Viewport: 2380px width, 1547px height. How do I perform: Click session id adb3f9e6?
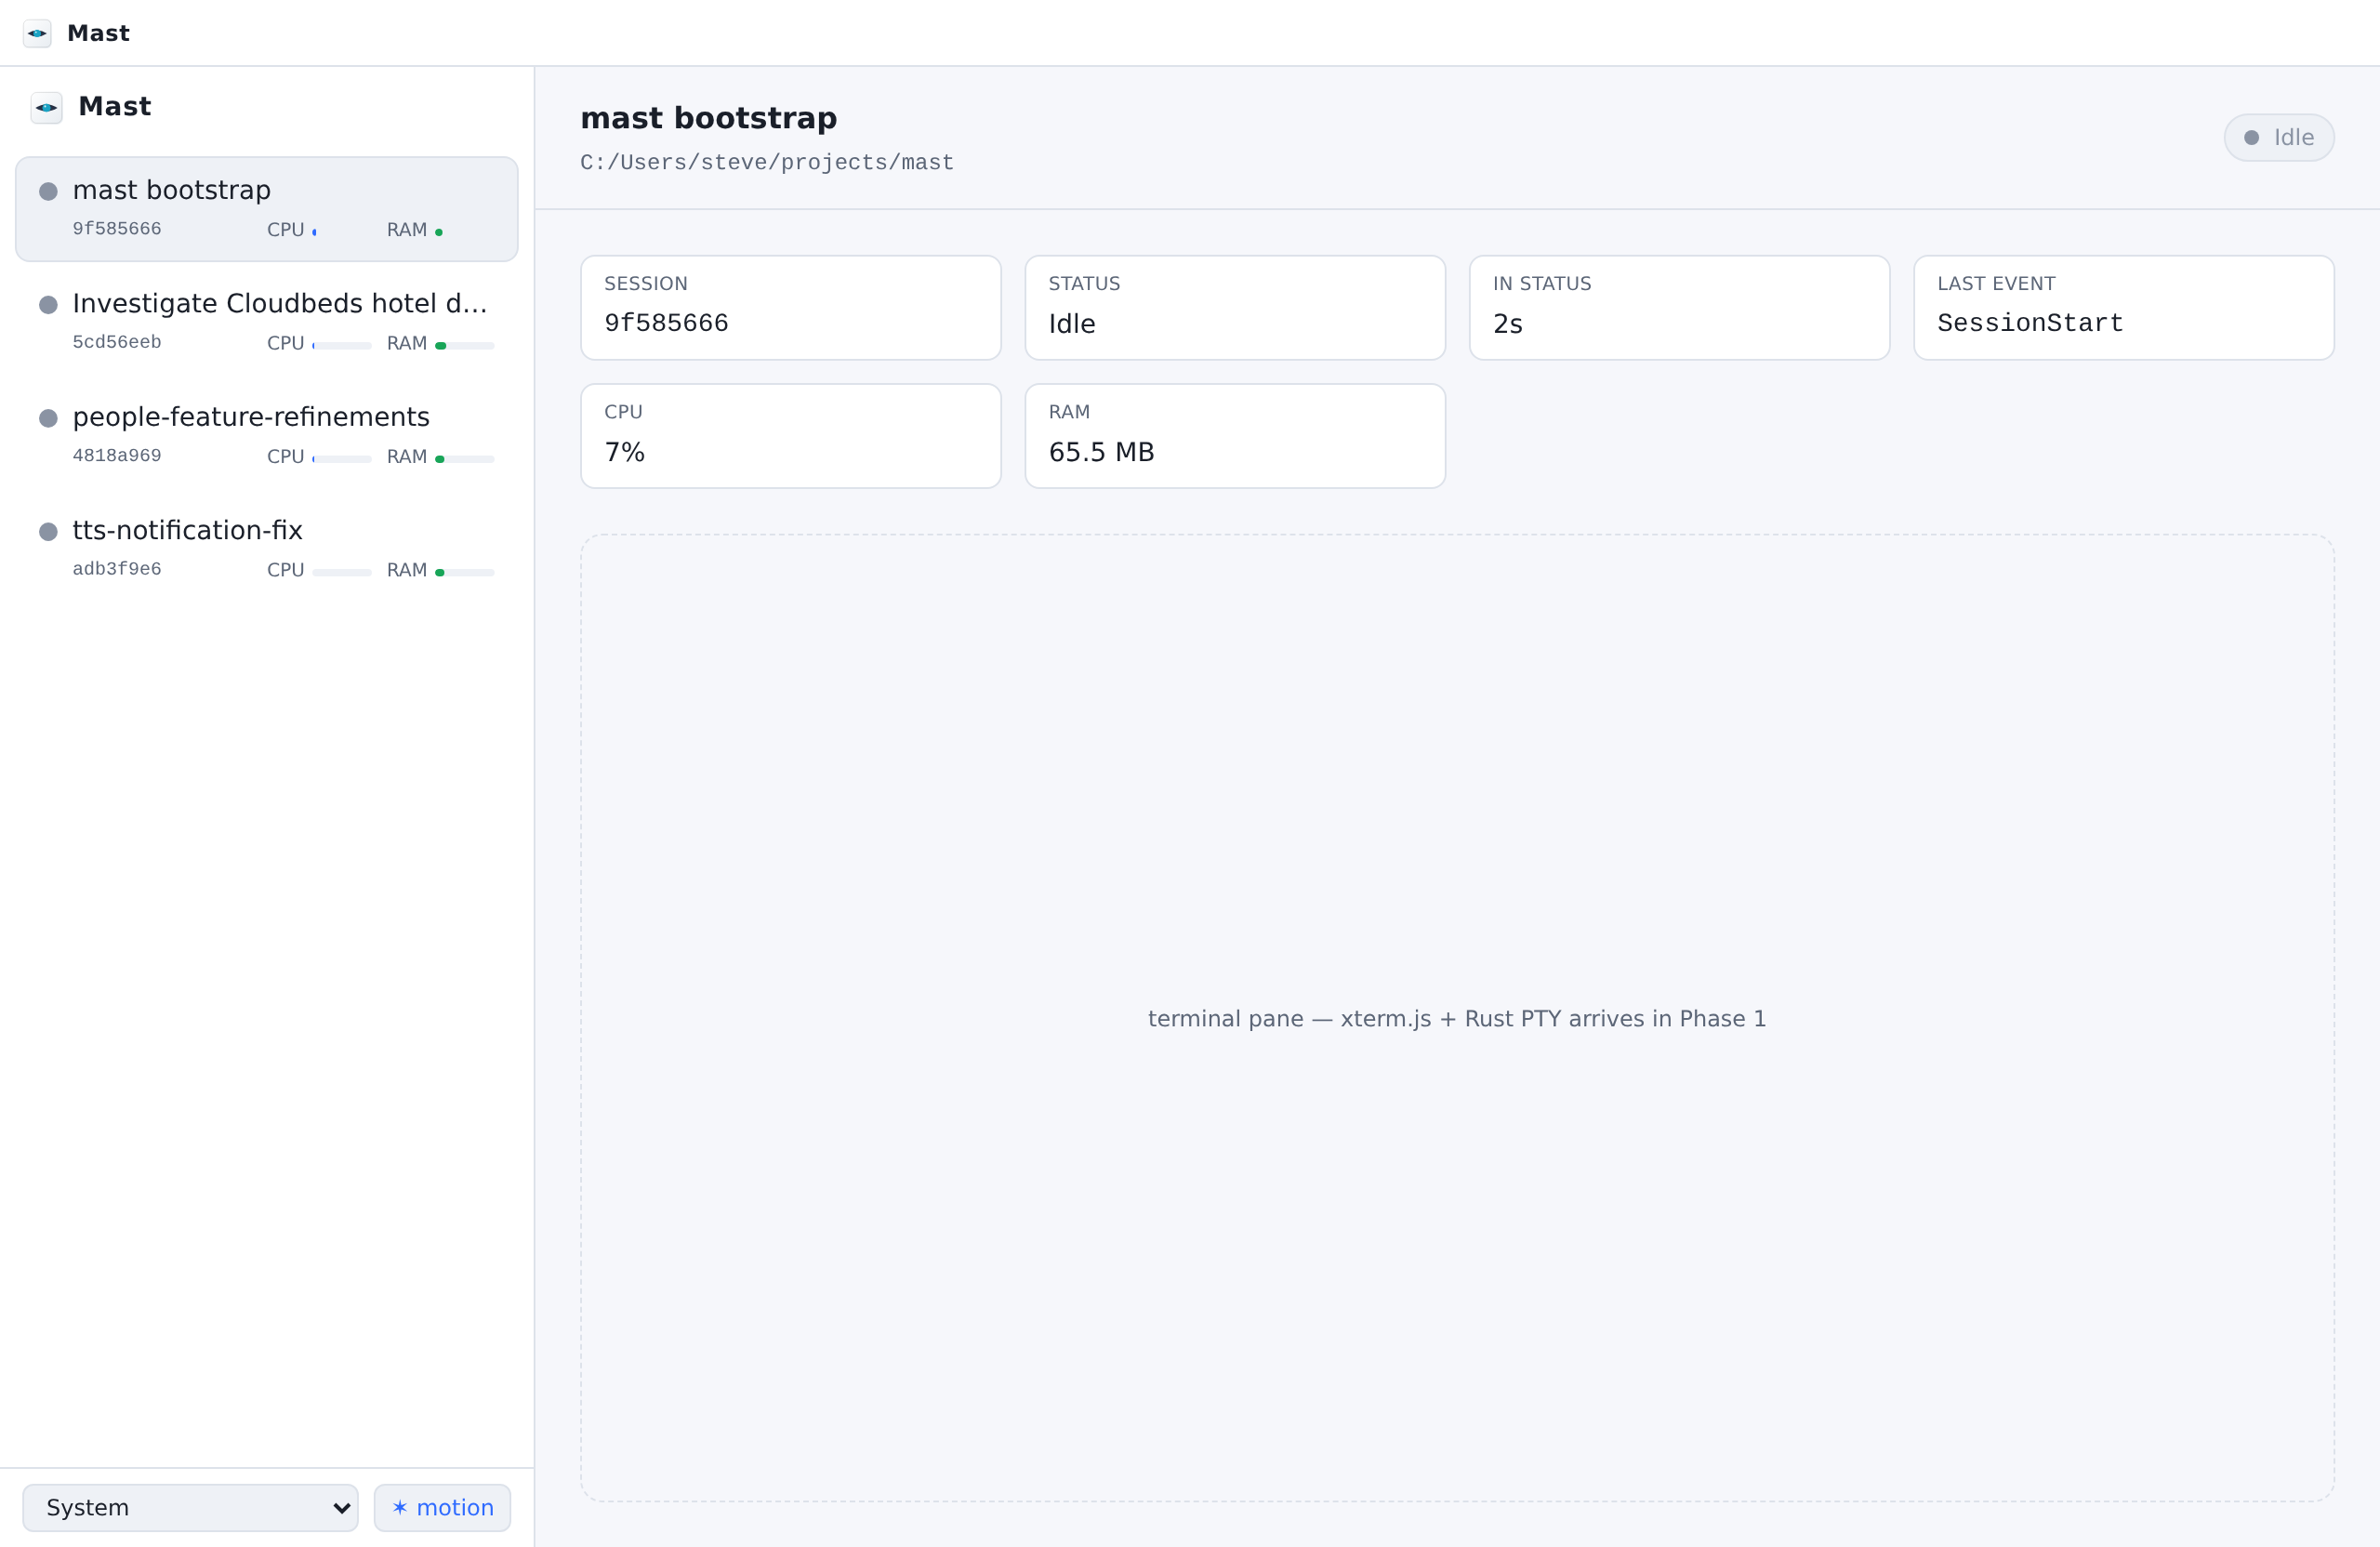coord(117,569)
